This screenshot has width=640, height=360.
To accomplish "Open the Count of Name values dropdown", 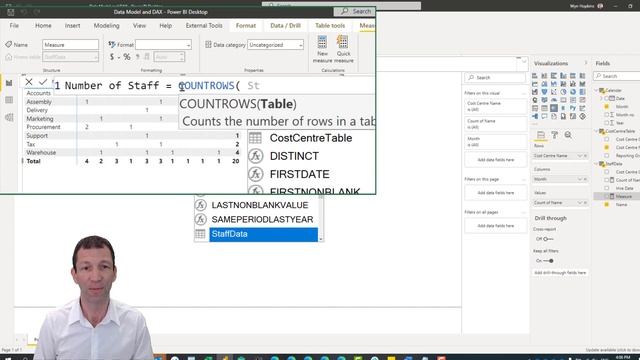I will [580, 203].
